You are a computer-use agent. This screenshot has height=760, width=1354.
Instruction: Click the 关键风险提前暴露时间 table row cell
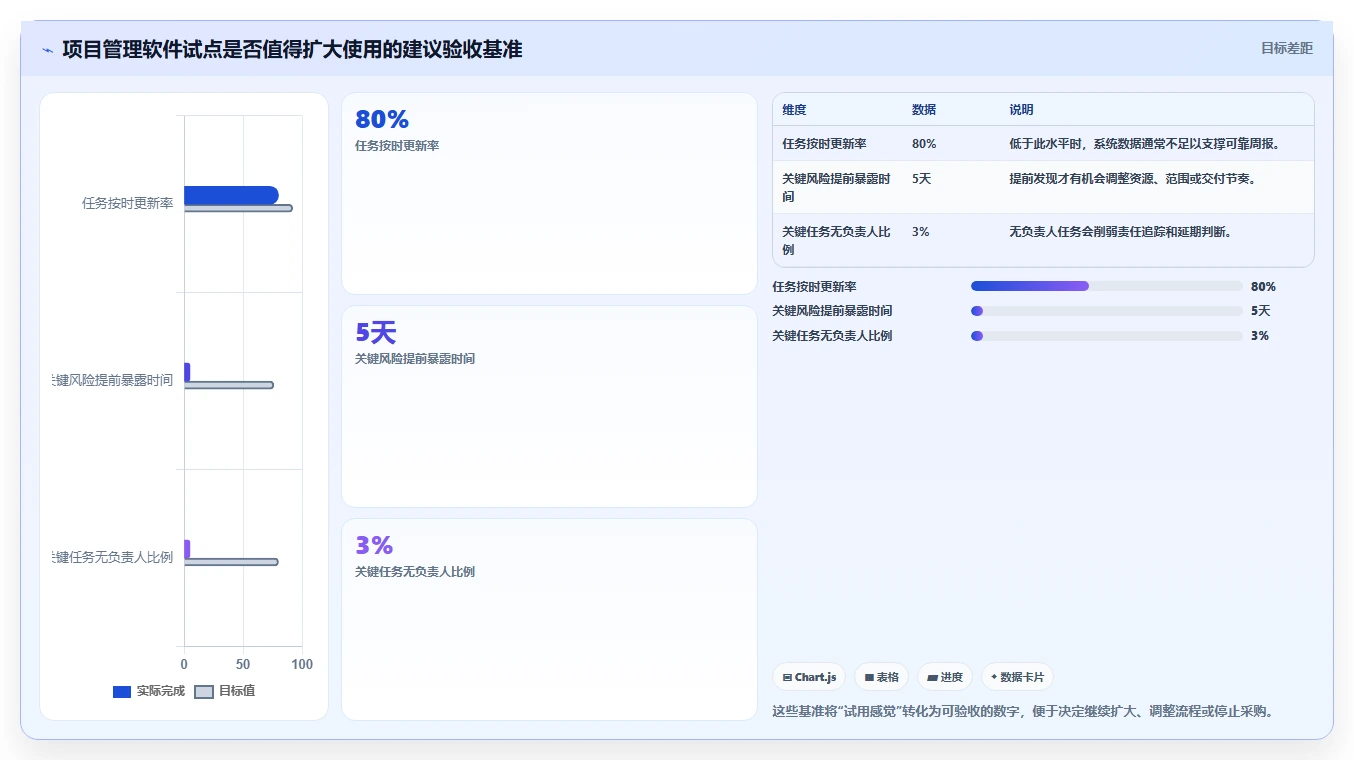tap(837, 187)
